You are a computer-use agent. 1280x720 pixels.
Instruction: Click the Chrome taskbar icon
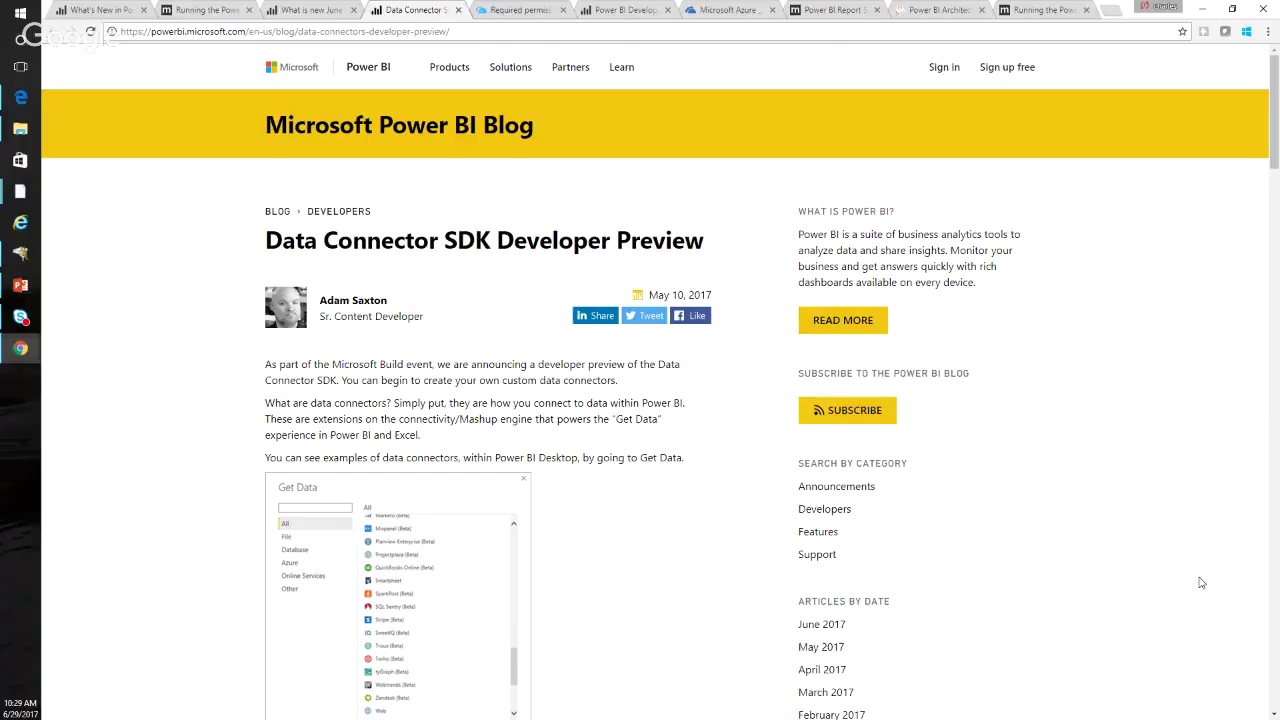coord(20,348)
